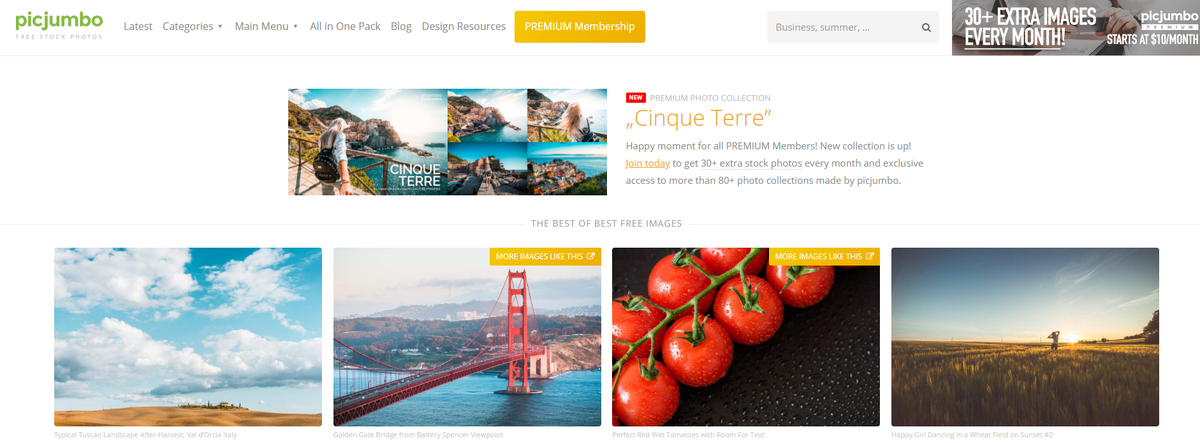This screenshot has height=443, width=1200.
Task: Click external link icon on Golden Gate image
Action: 591,256
